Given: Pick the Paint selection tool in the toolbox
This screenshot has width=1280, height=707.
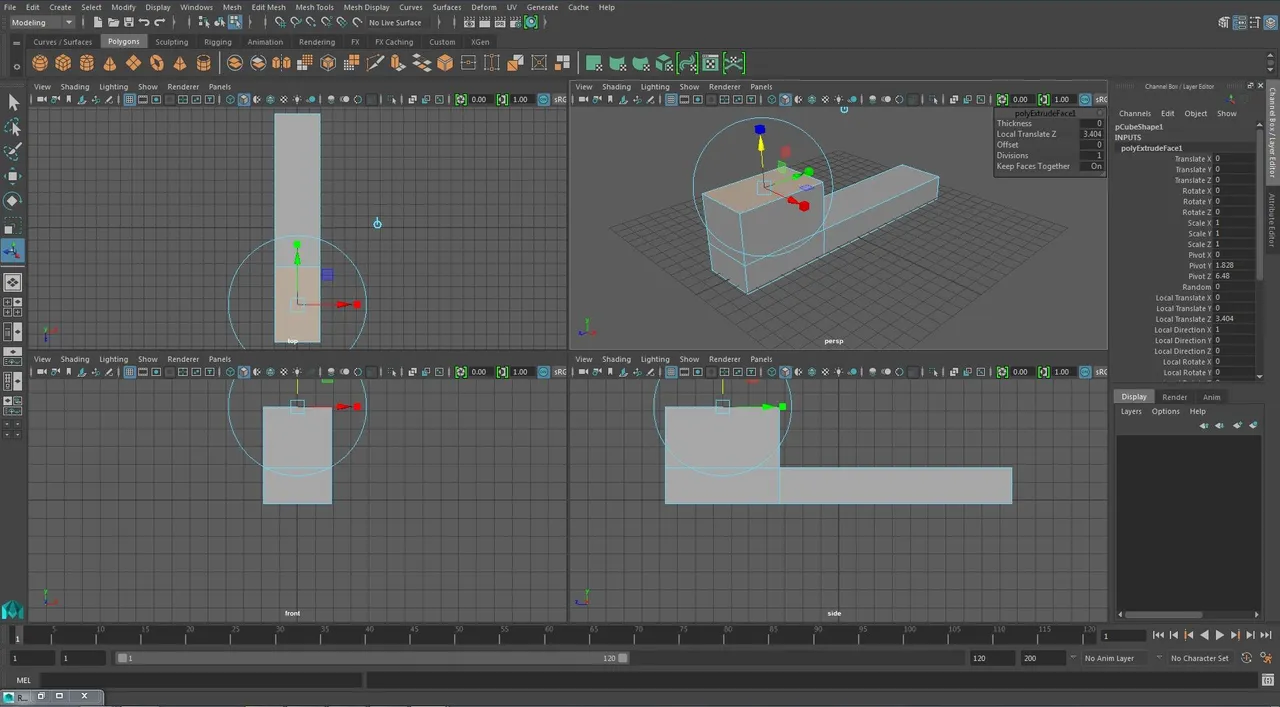Looking at the screenshot, I should (x=13, y=152).
